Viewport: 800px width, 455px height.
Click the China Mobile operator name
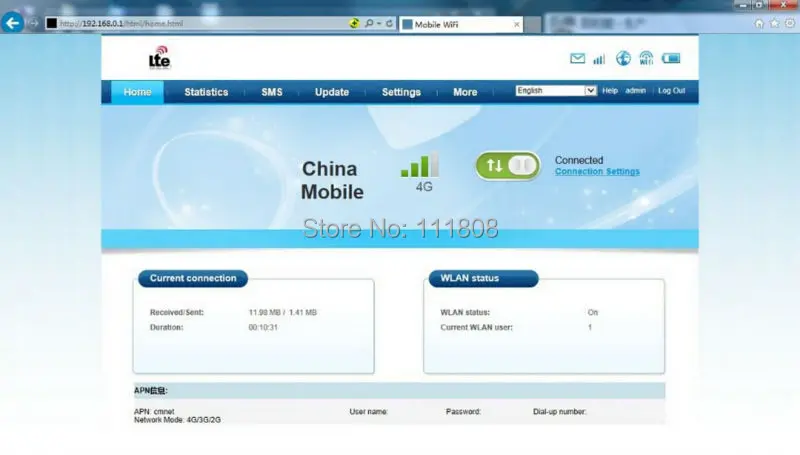pos(332,181)
